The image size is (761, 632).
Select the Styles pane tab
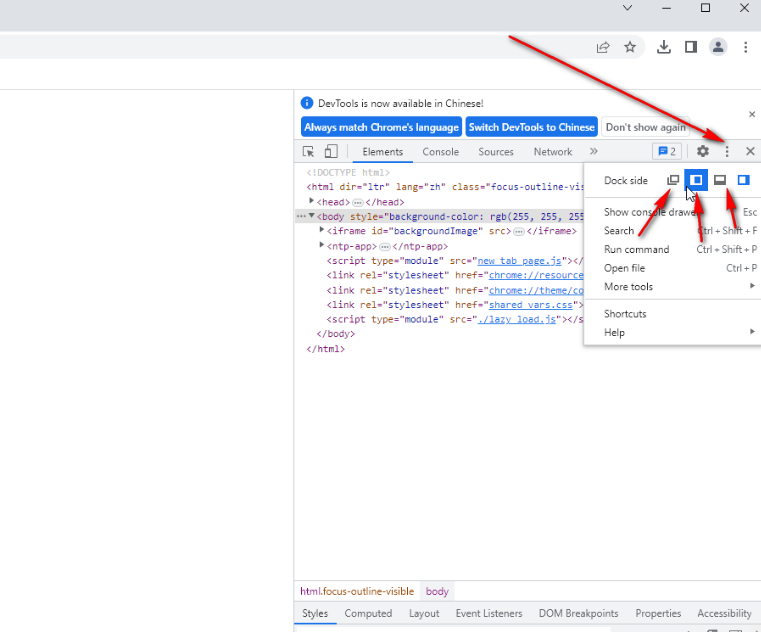[x=315, y=614]
